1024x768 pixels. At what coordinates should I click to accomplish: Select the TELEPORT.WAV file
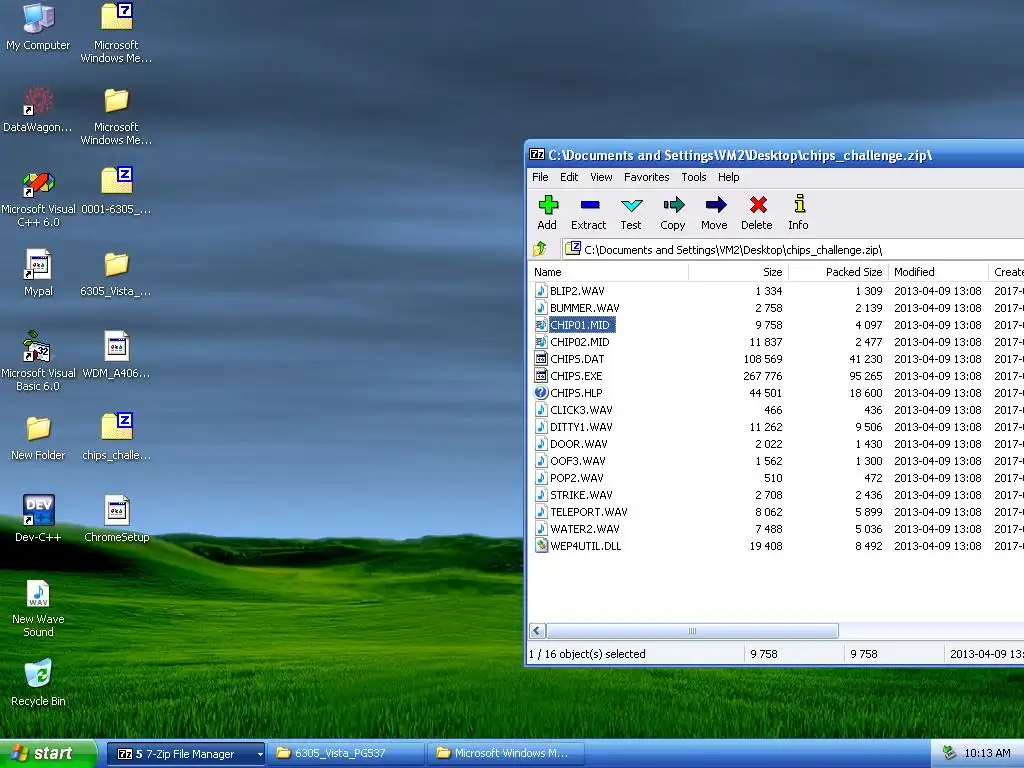(588, 511)
